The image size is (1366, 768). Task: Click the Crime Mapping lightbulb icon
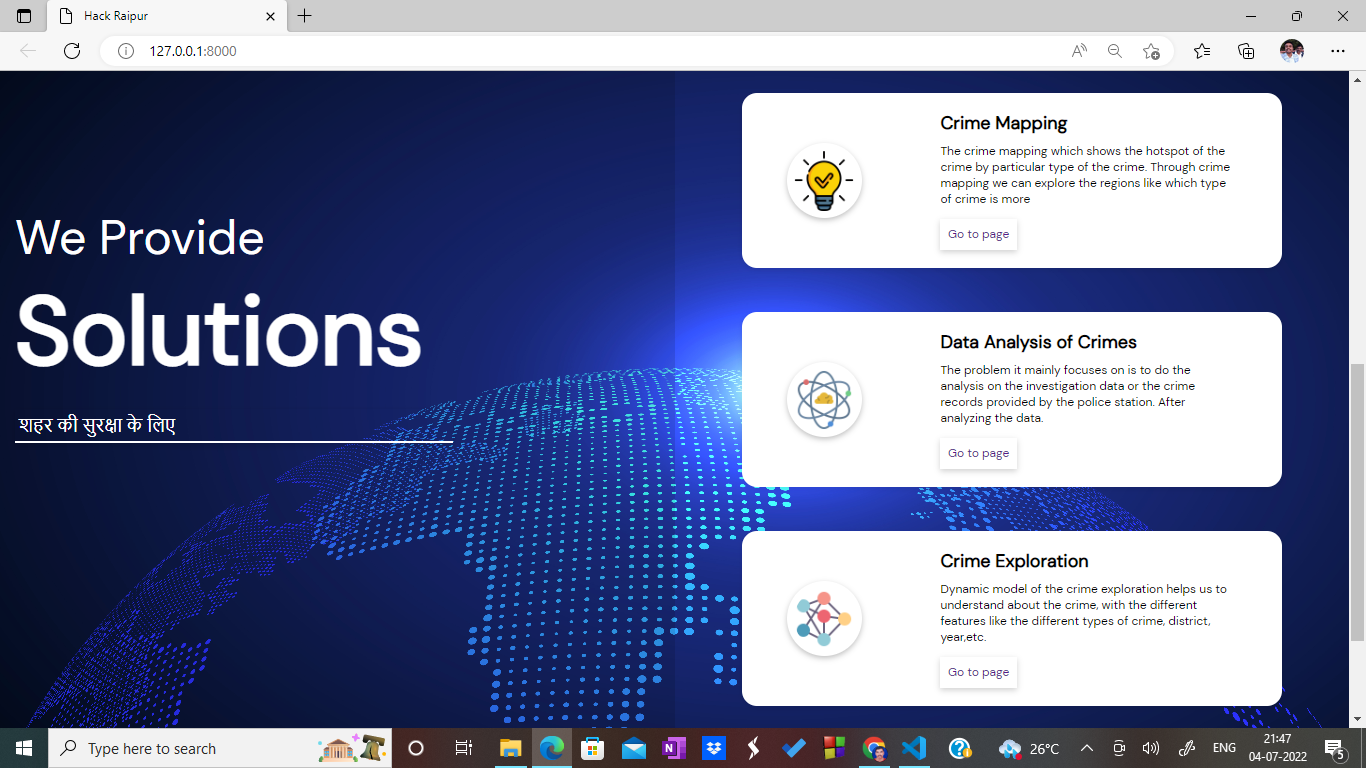click(x=824, y=181)
